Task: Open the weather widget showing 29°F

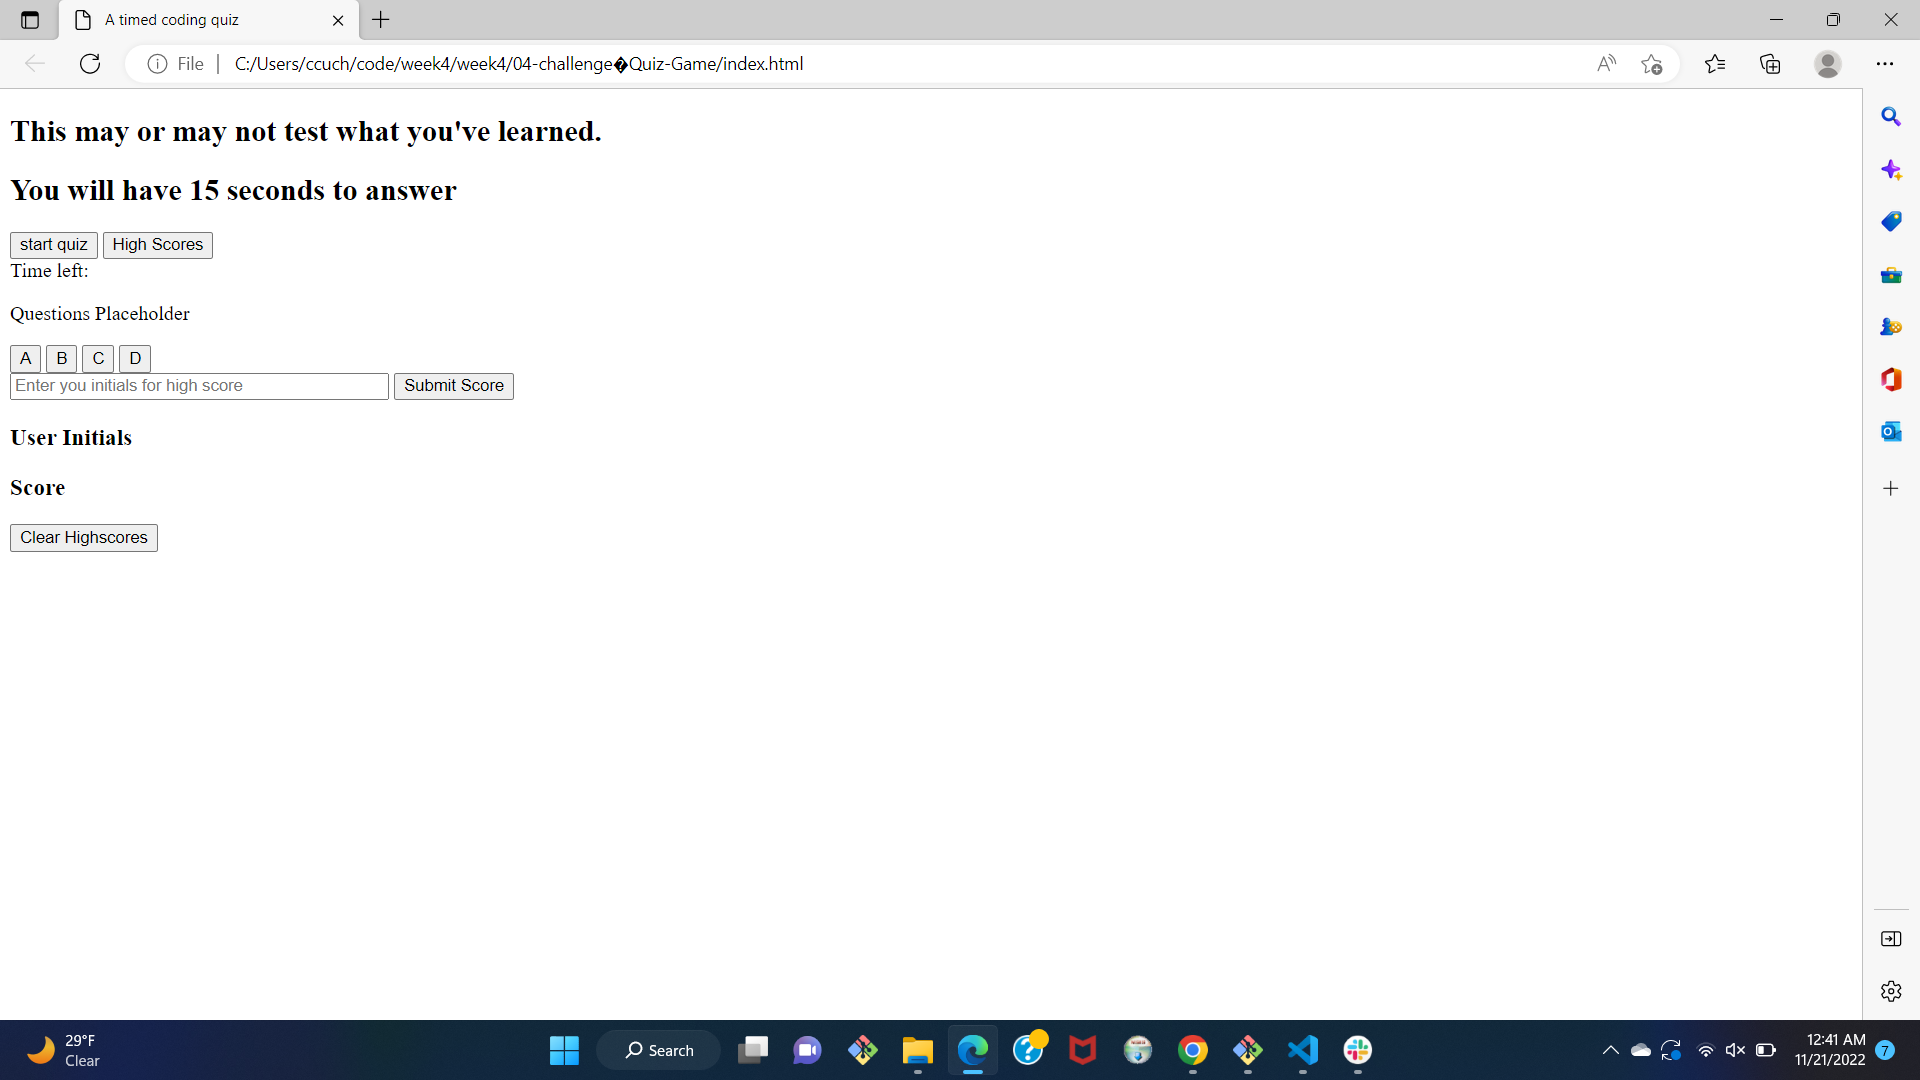Action: tap(65, 1050)
